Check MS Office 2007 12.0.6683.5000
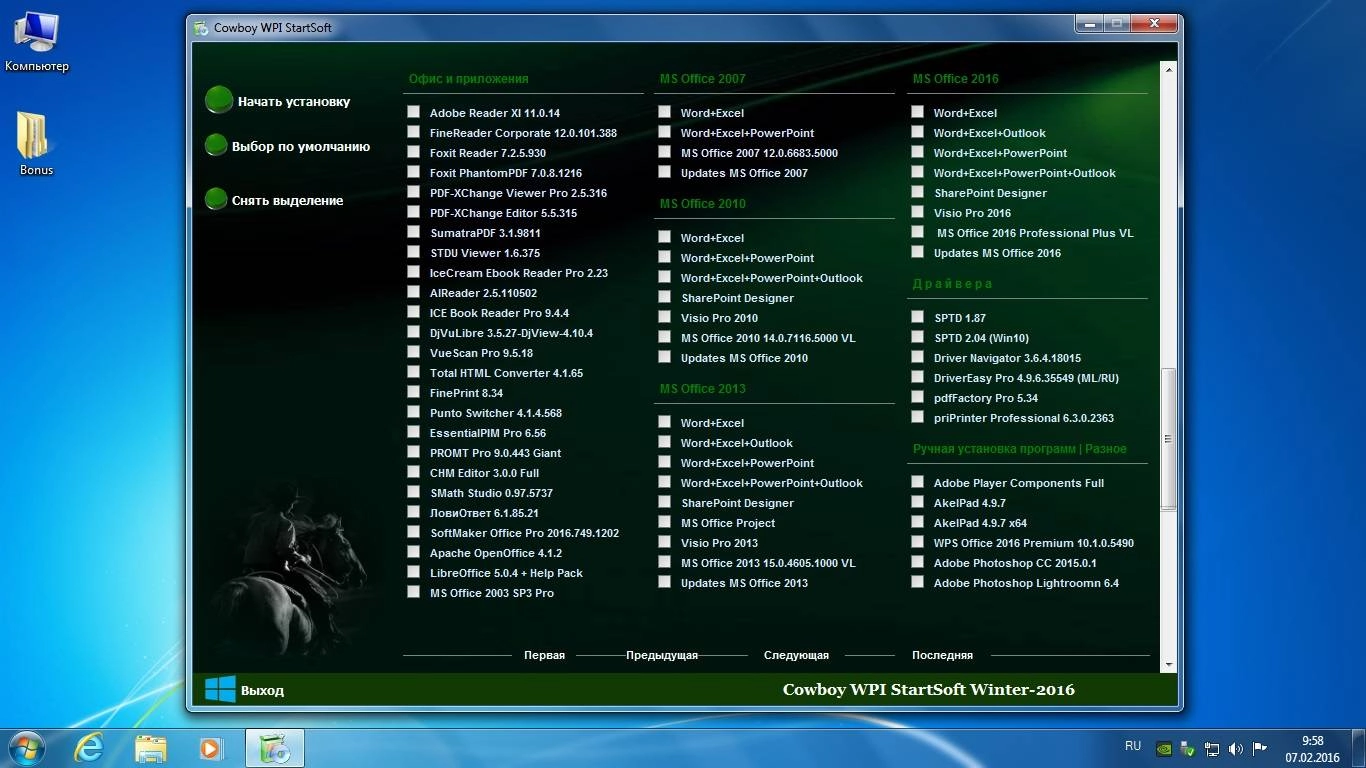The width and height of the screenshot is (1366, 768). (x=665, y=152)
